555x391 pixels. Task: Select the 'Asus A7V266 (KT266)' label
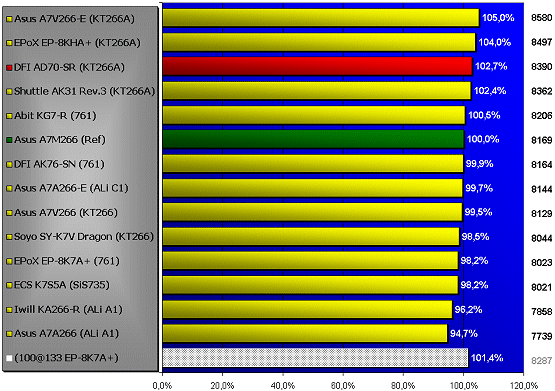(x=66, y=213)
